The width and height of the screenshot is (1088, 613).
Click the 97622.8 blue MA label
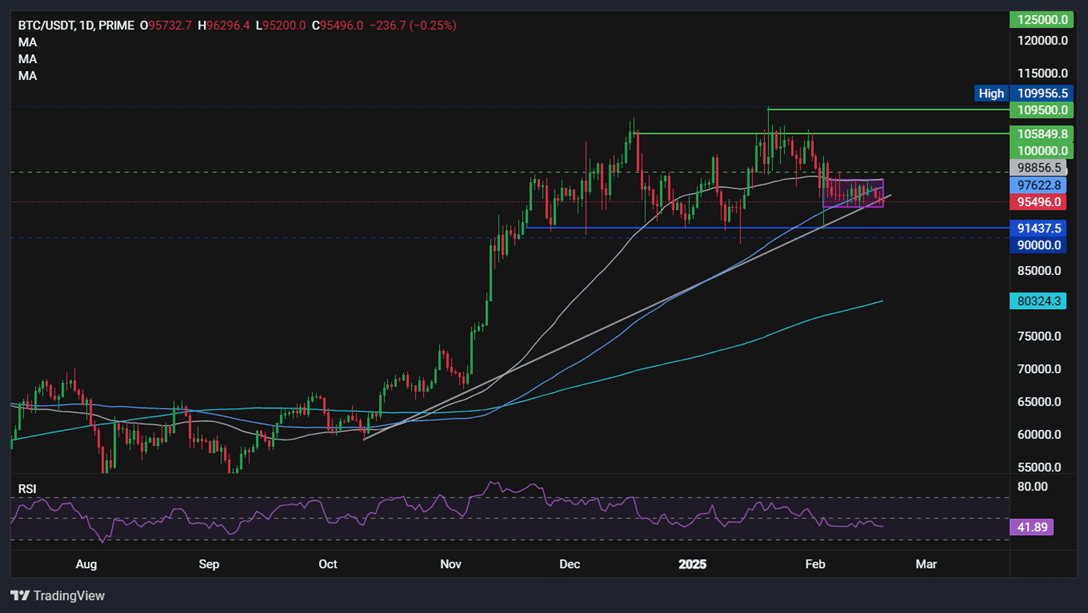(x=1038, y=185)
